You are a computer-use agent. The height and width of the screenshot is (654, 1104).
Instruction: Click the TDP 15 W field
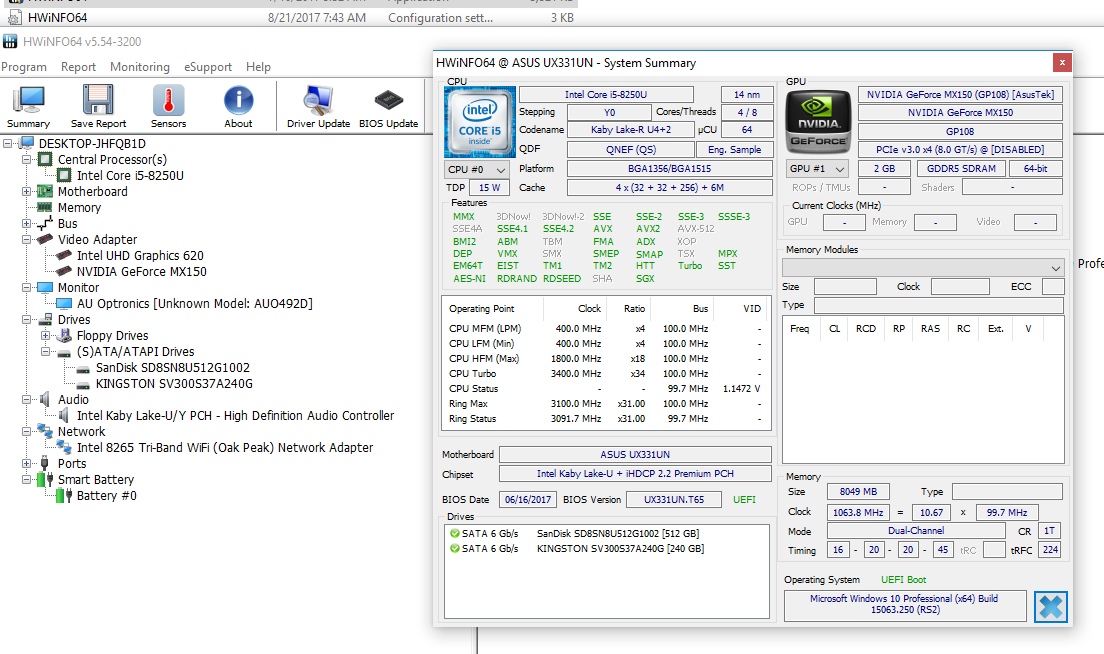click(489, 188)
